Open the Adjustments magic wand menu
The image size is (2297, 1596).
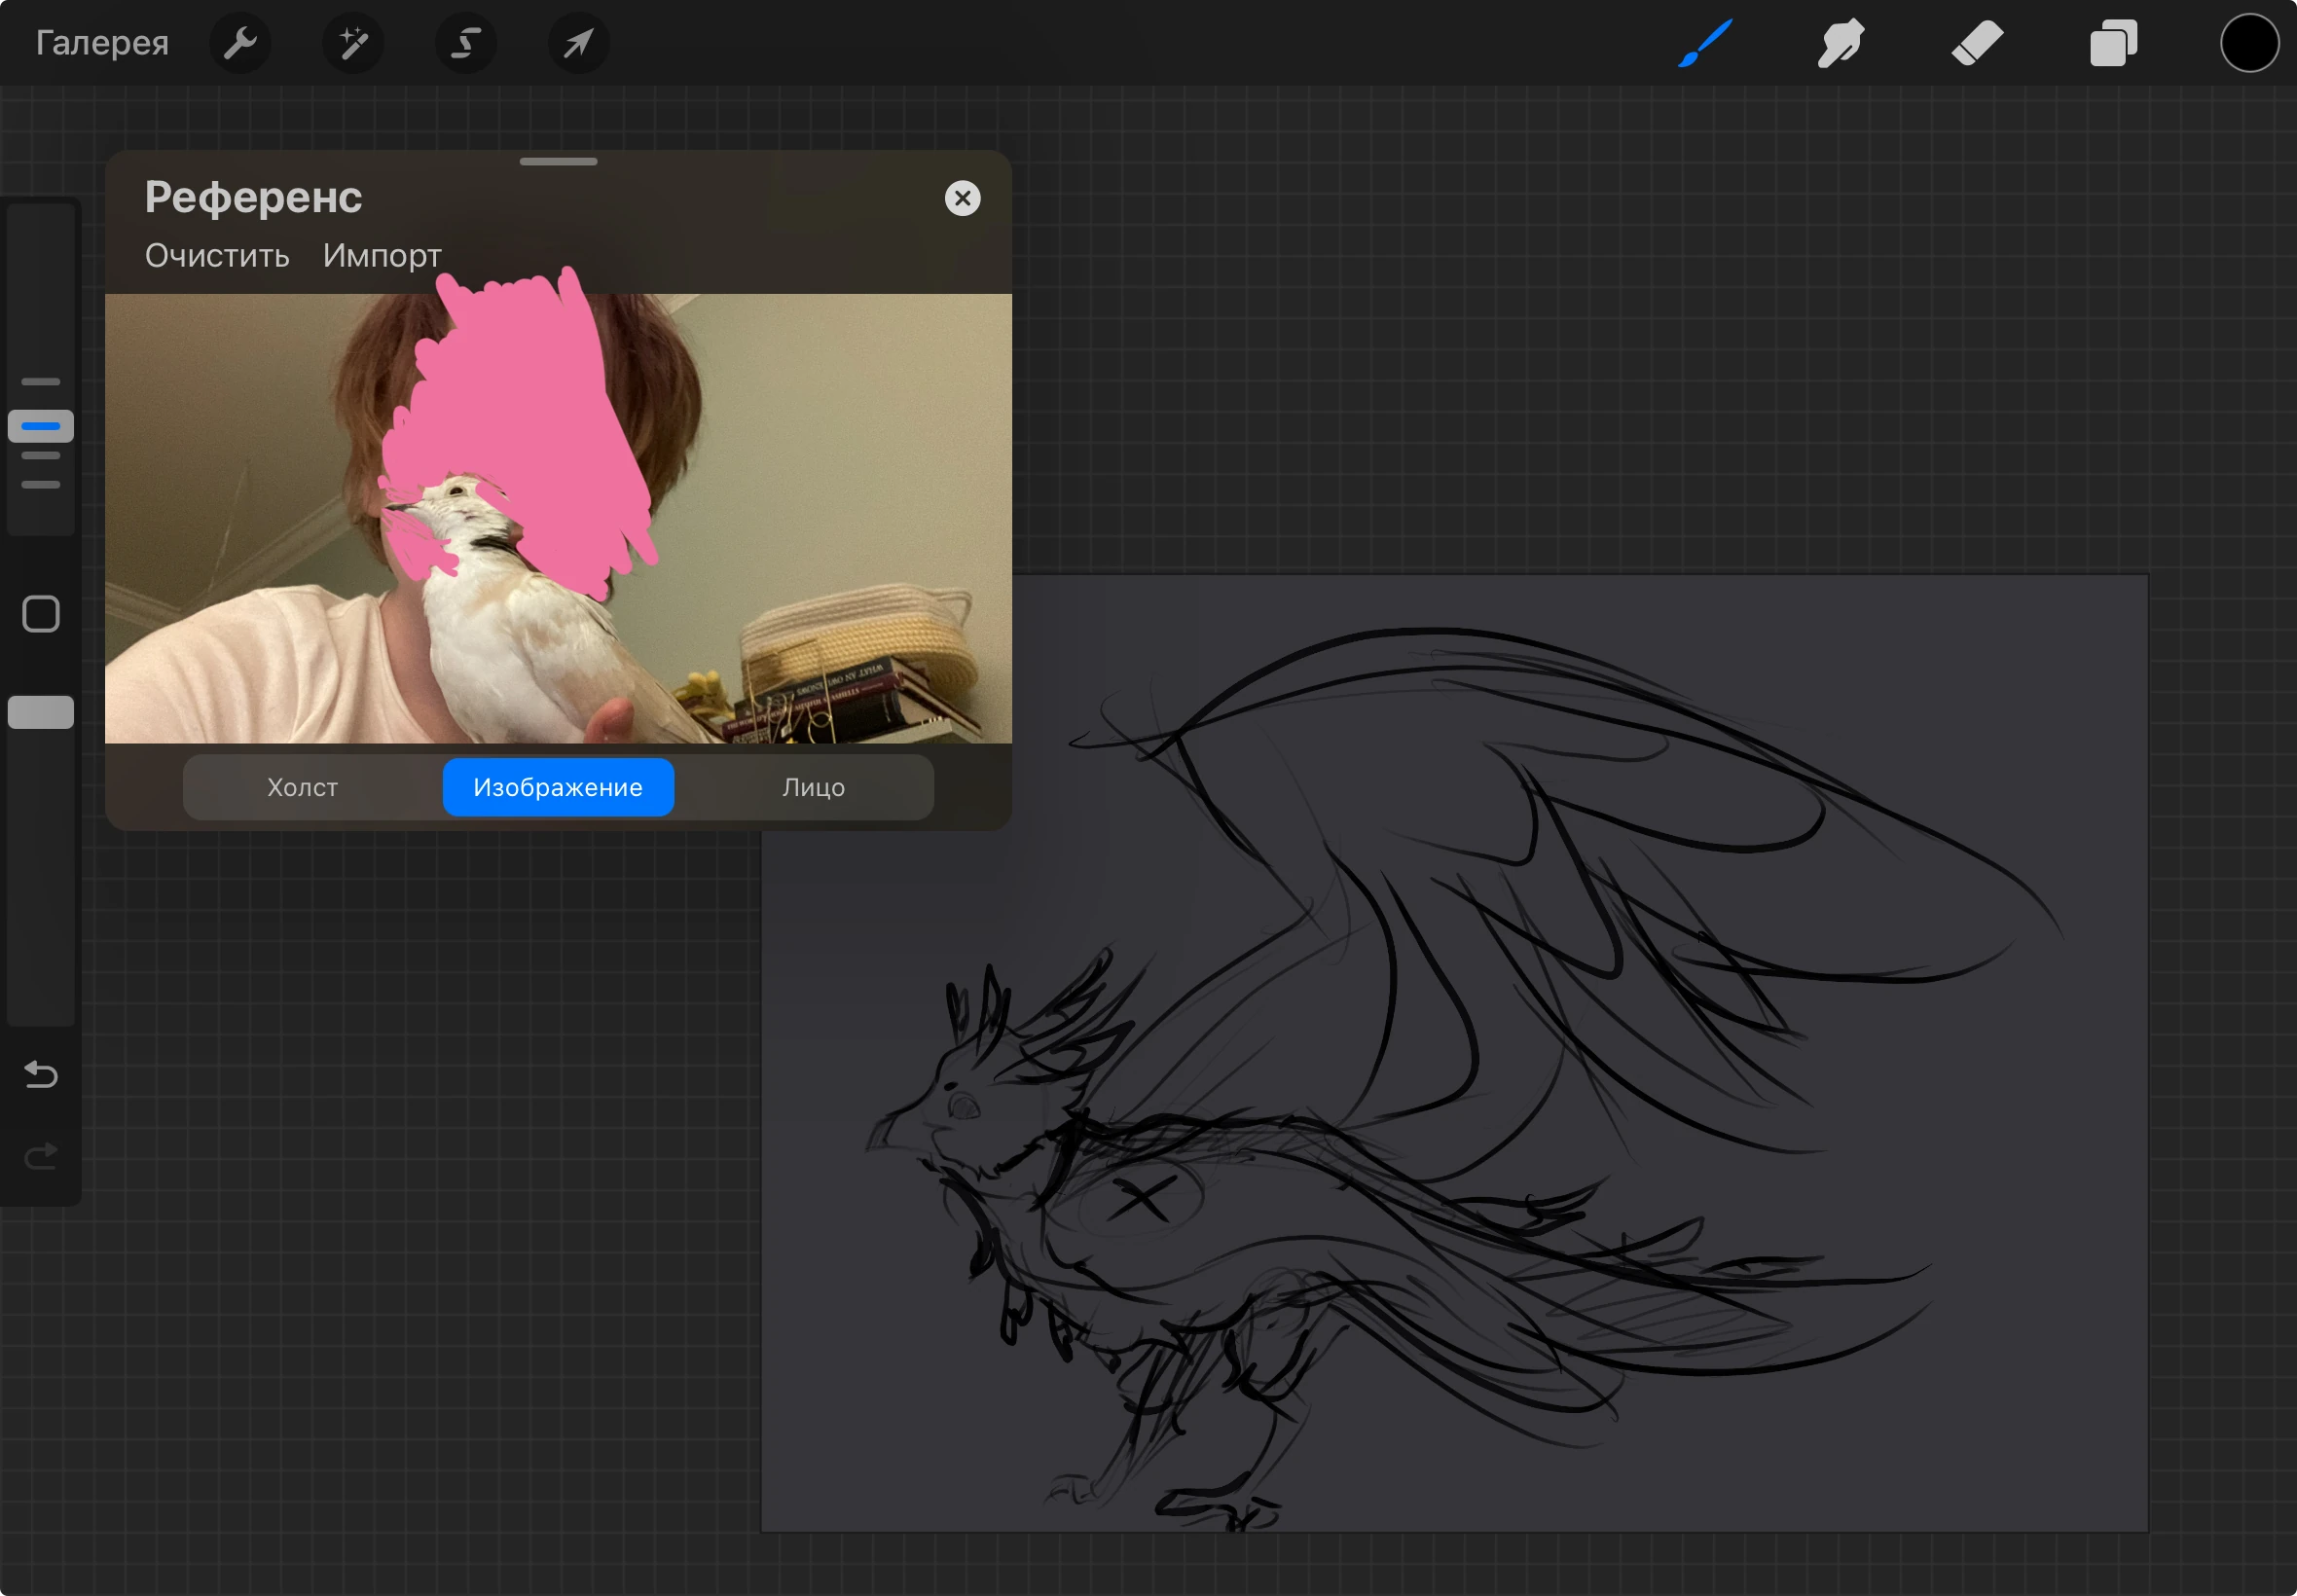353,43
